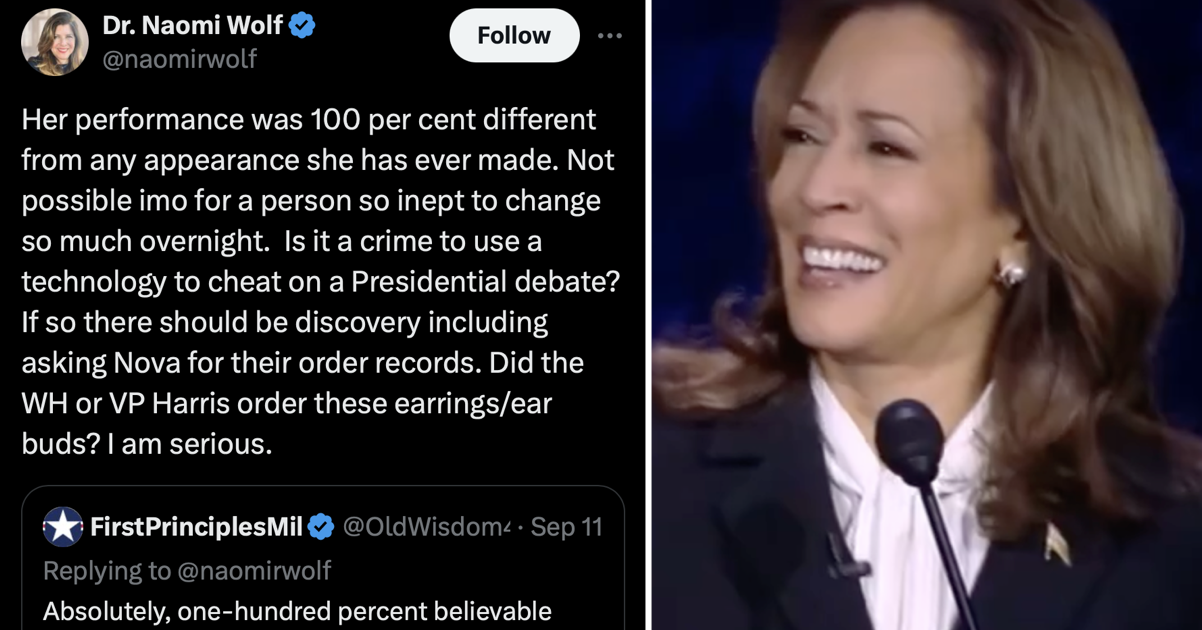Click the @OldWisdom handle in quoted tweet
1202x630 pixels.
tap(428, 526)
